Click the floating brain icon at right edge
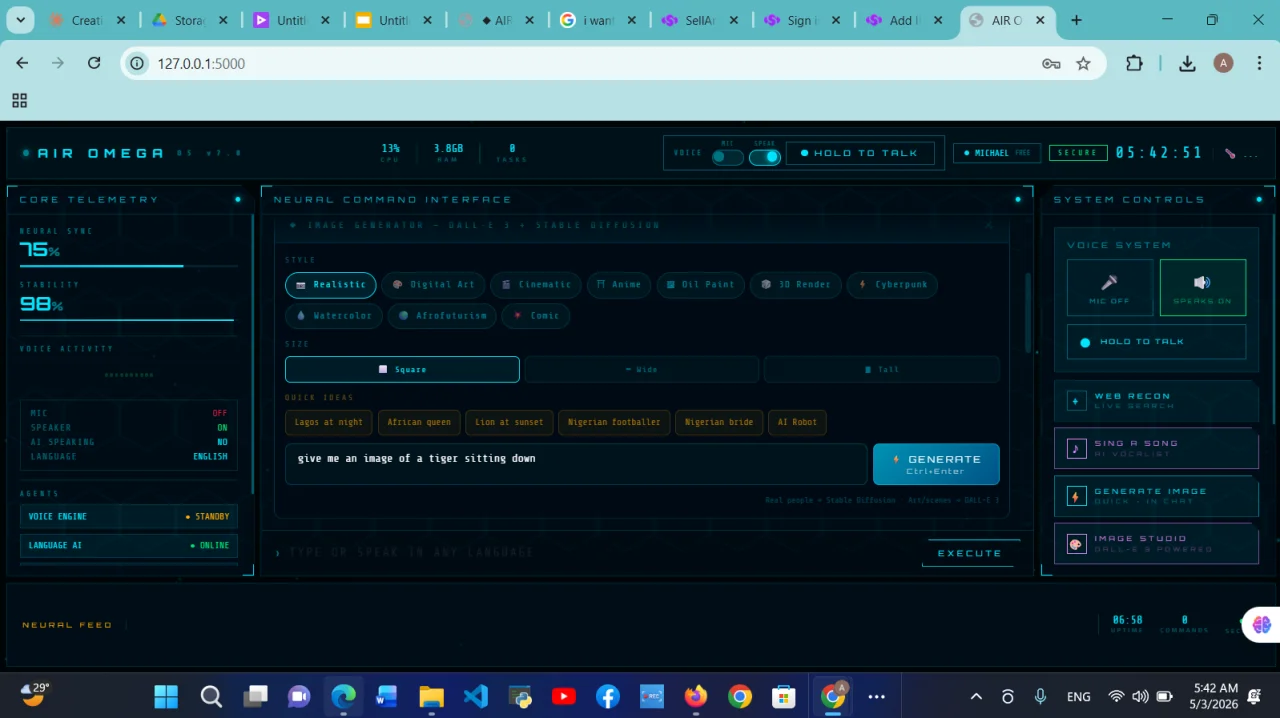This screenshot has height=718, width=1280. coord(1261,625)
